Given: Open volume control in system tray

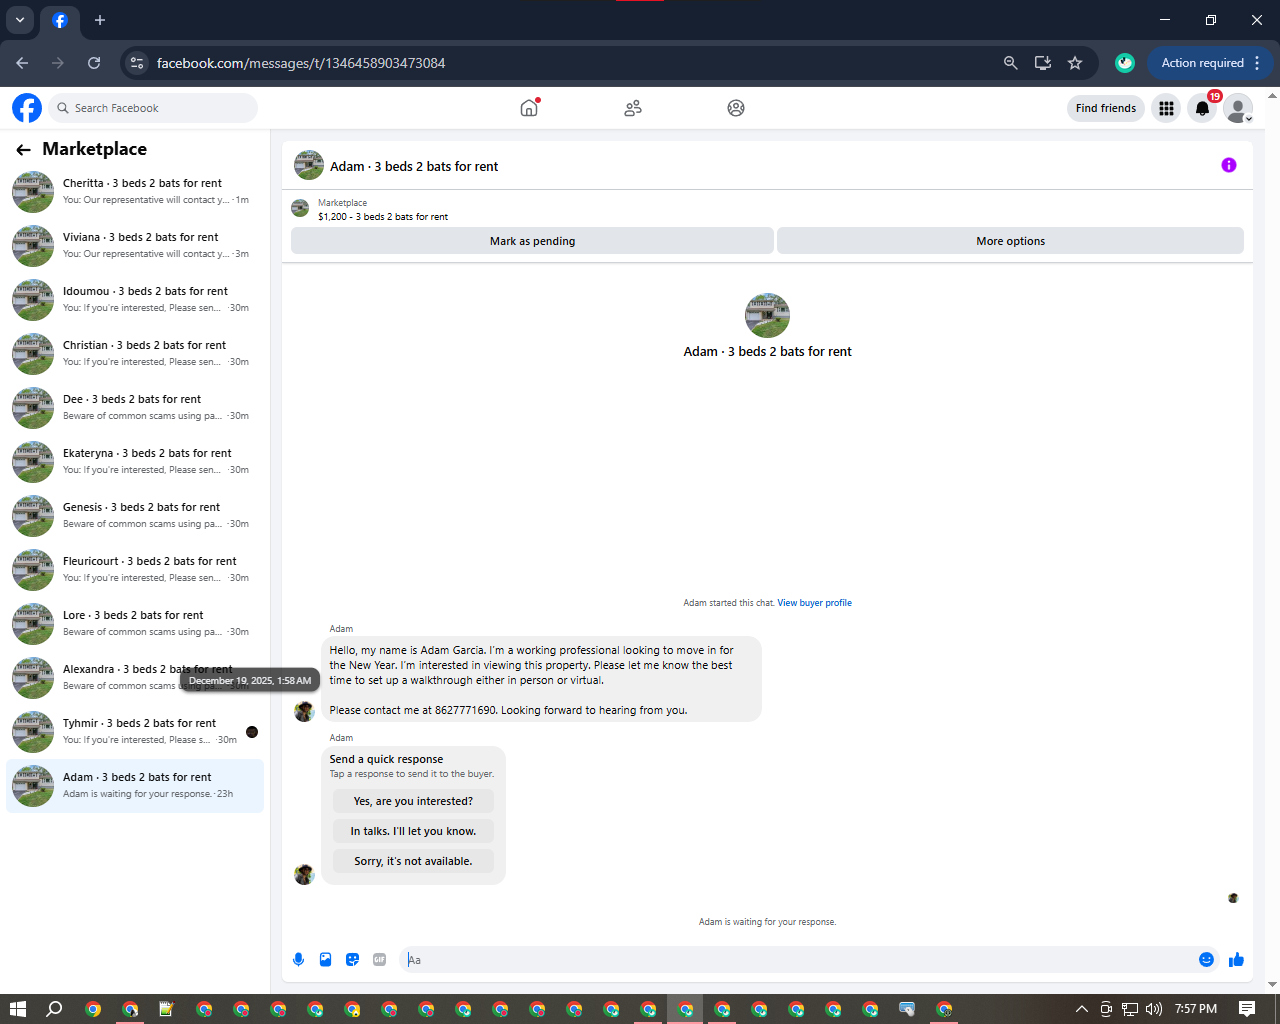Looking at the screenshot, I should [x=1154, y=1009].
